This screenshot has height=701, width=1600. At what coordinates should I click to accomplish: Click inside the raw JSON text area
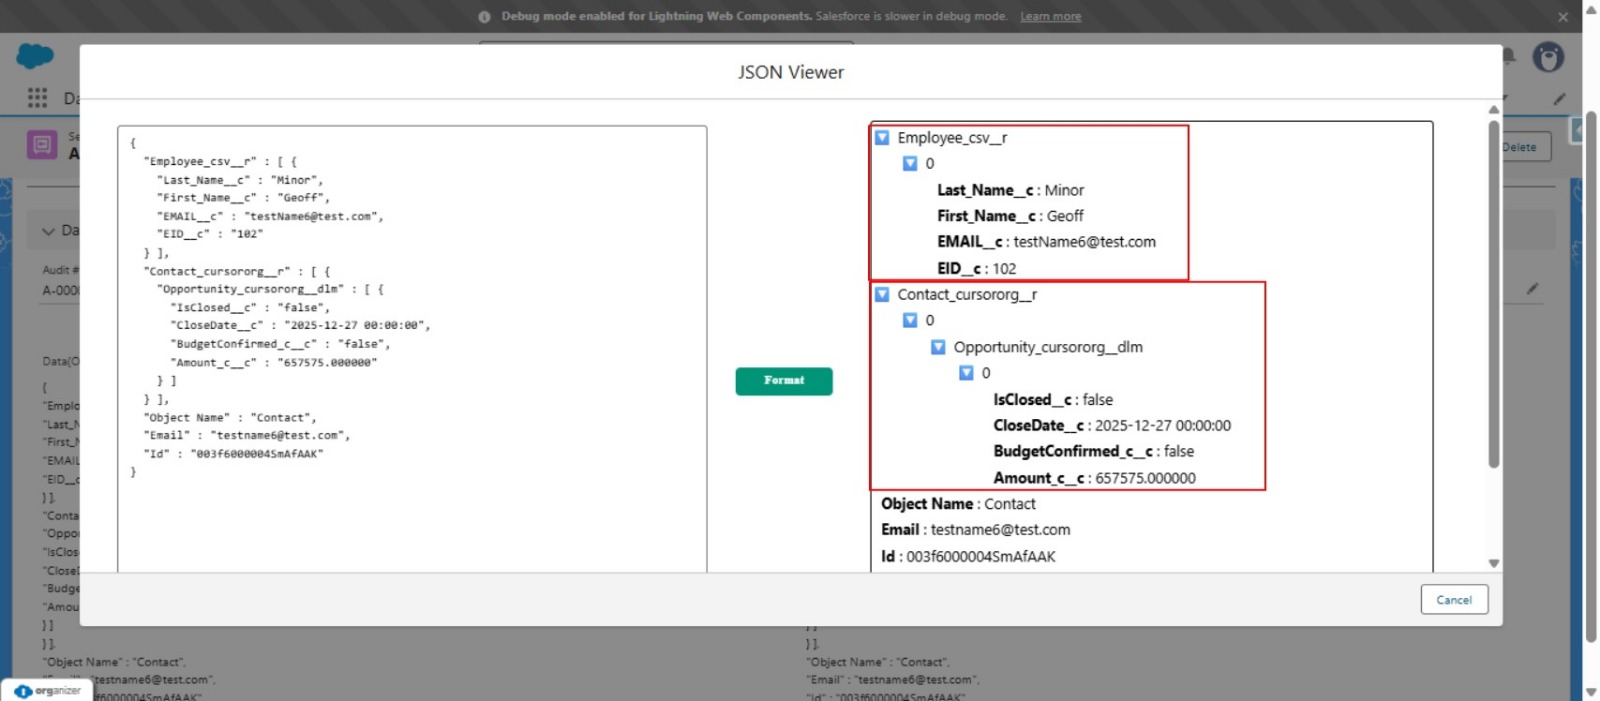[x=412, y=349]
